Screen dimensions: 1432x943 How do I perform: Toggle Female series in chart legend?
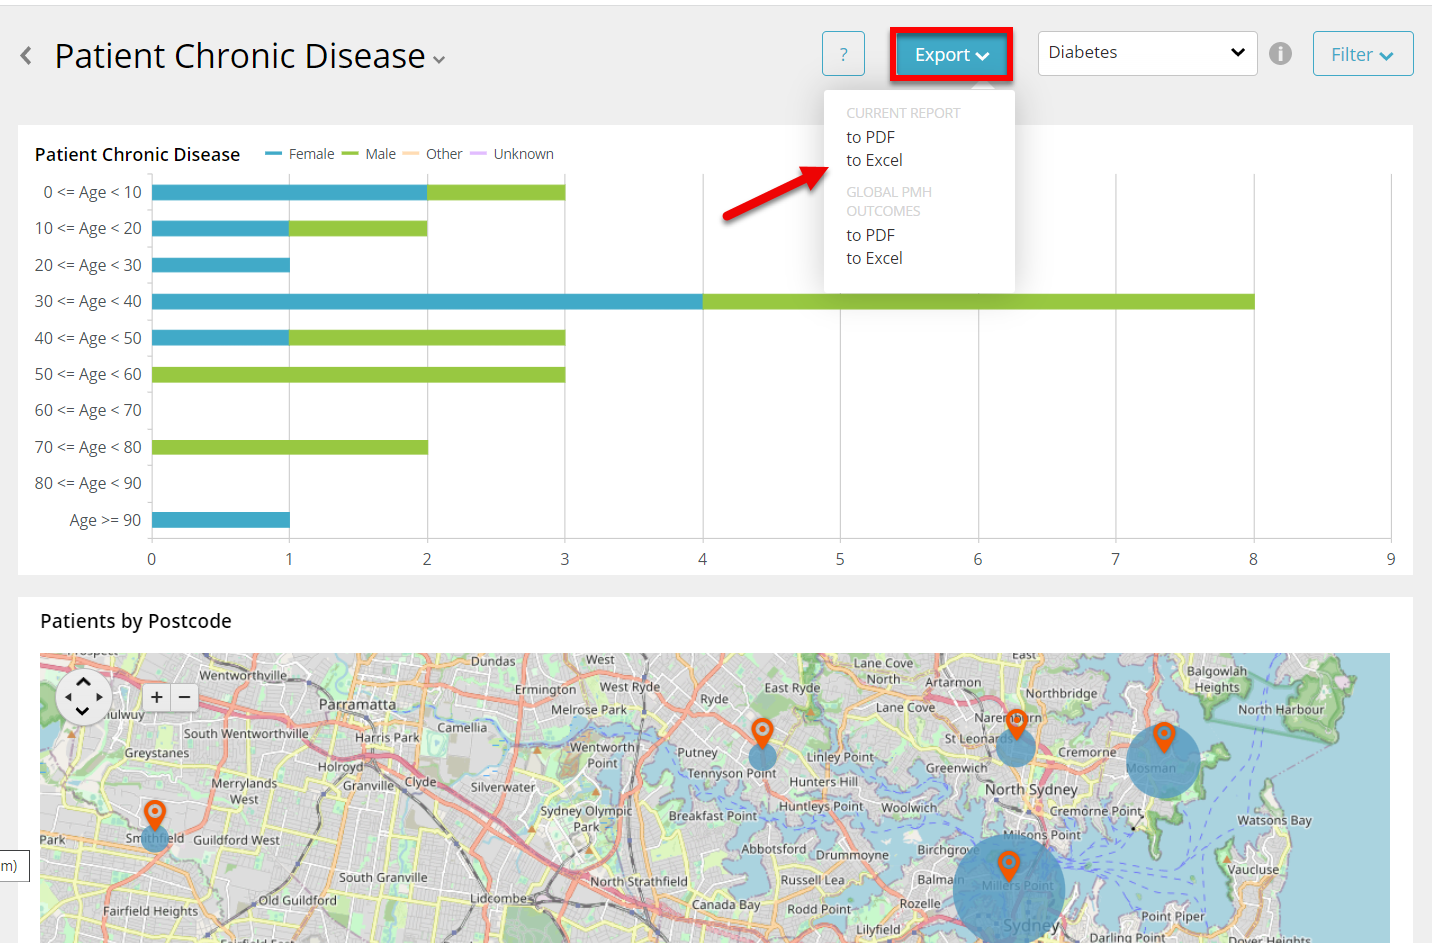pos(300,154)
